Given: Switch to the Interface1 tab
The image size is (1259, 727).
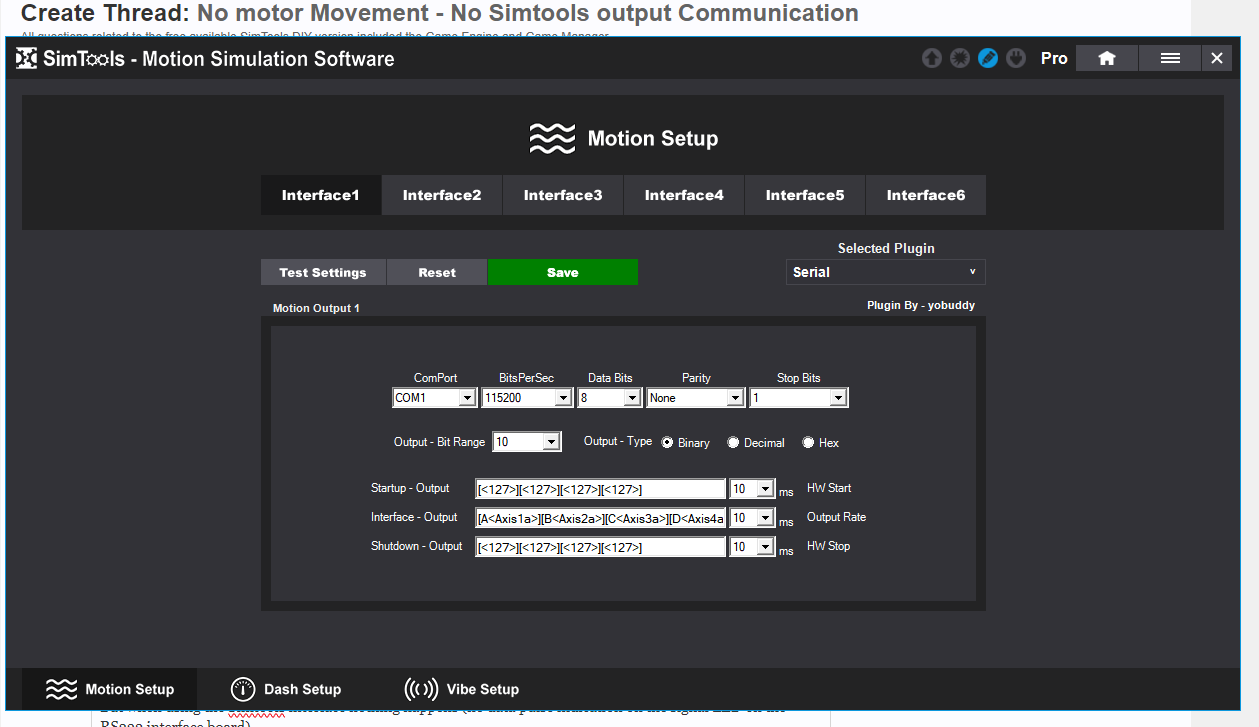Looking at the screenshot, I should point(321,195).
